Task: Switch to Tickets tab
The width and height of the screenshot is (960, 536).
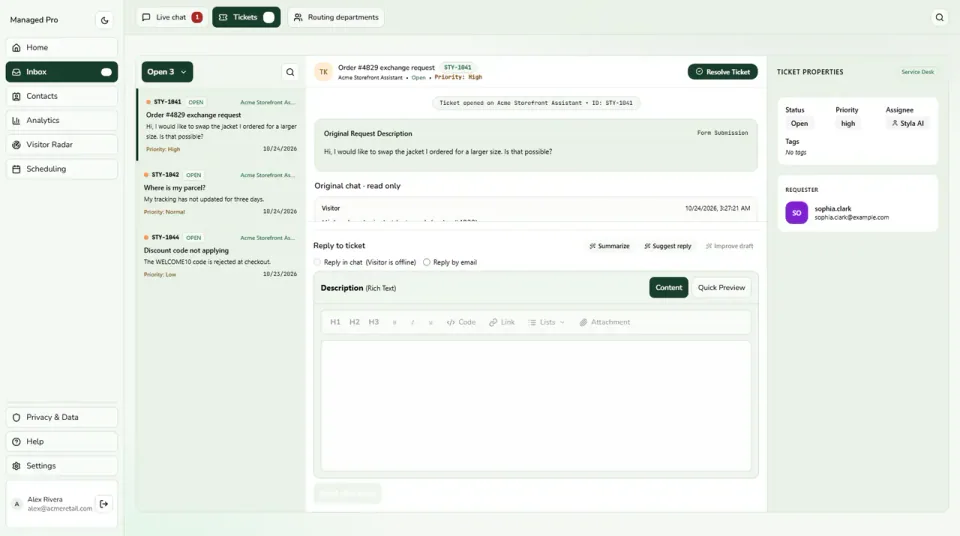Action: [246, 17]
